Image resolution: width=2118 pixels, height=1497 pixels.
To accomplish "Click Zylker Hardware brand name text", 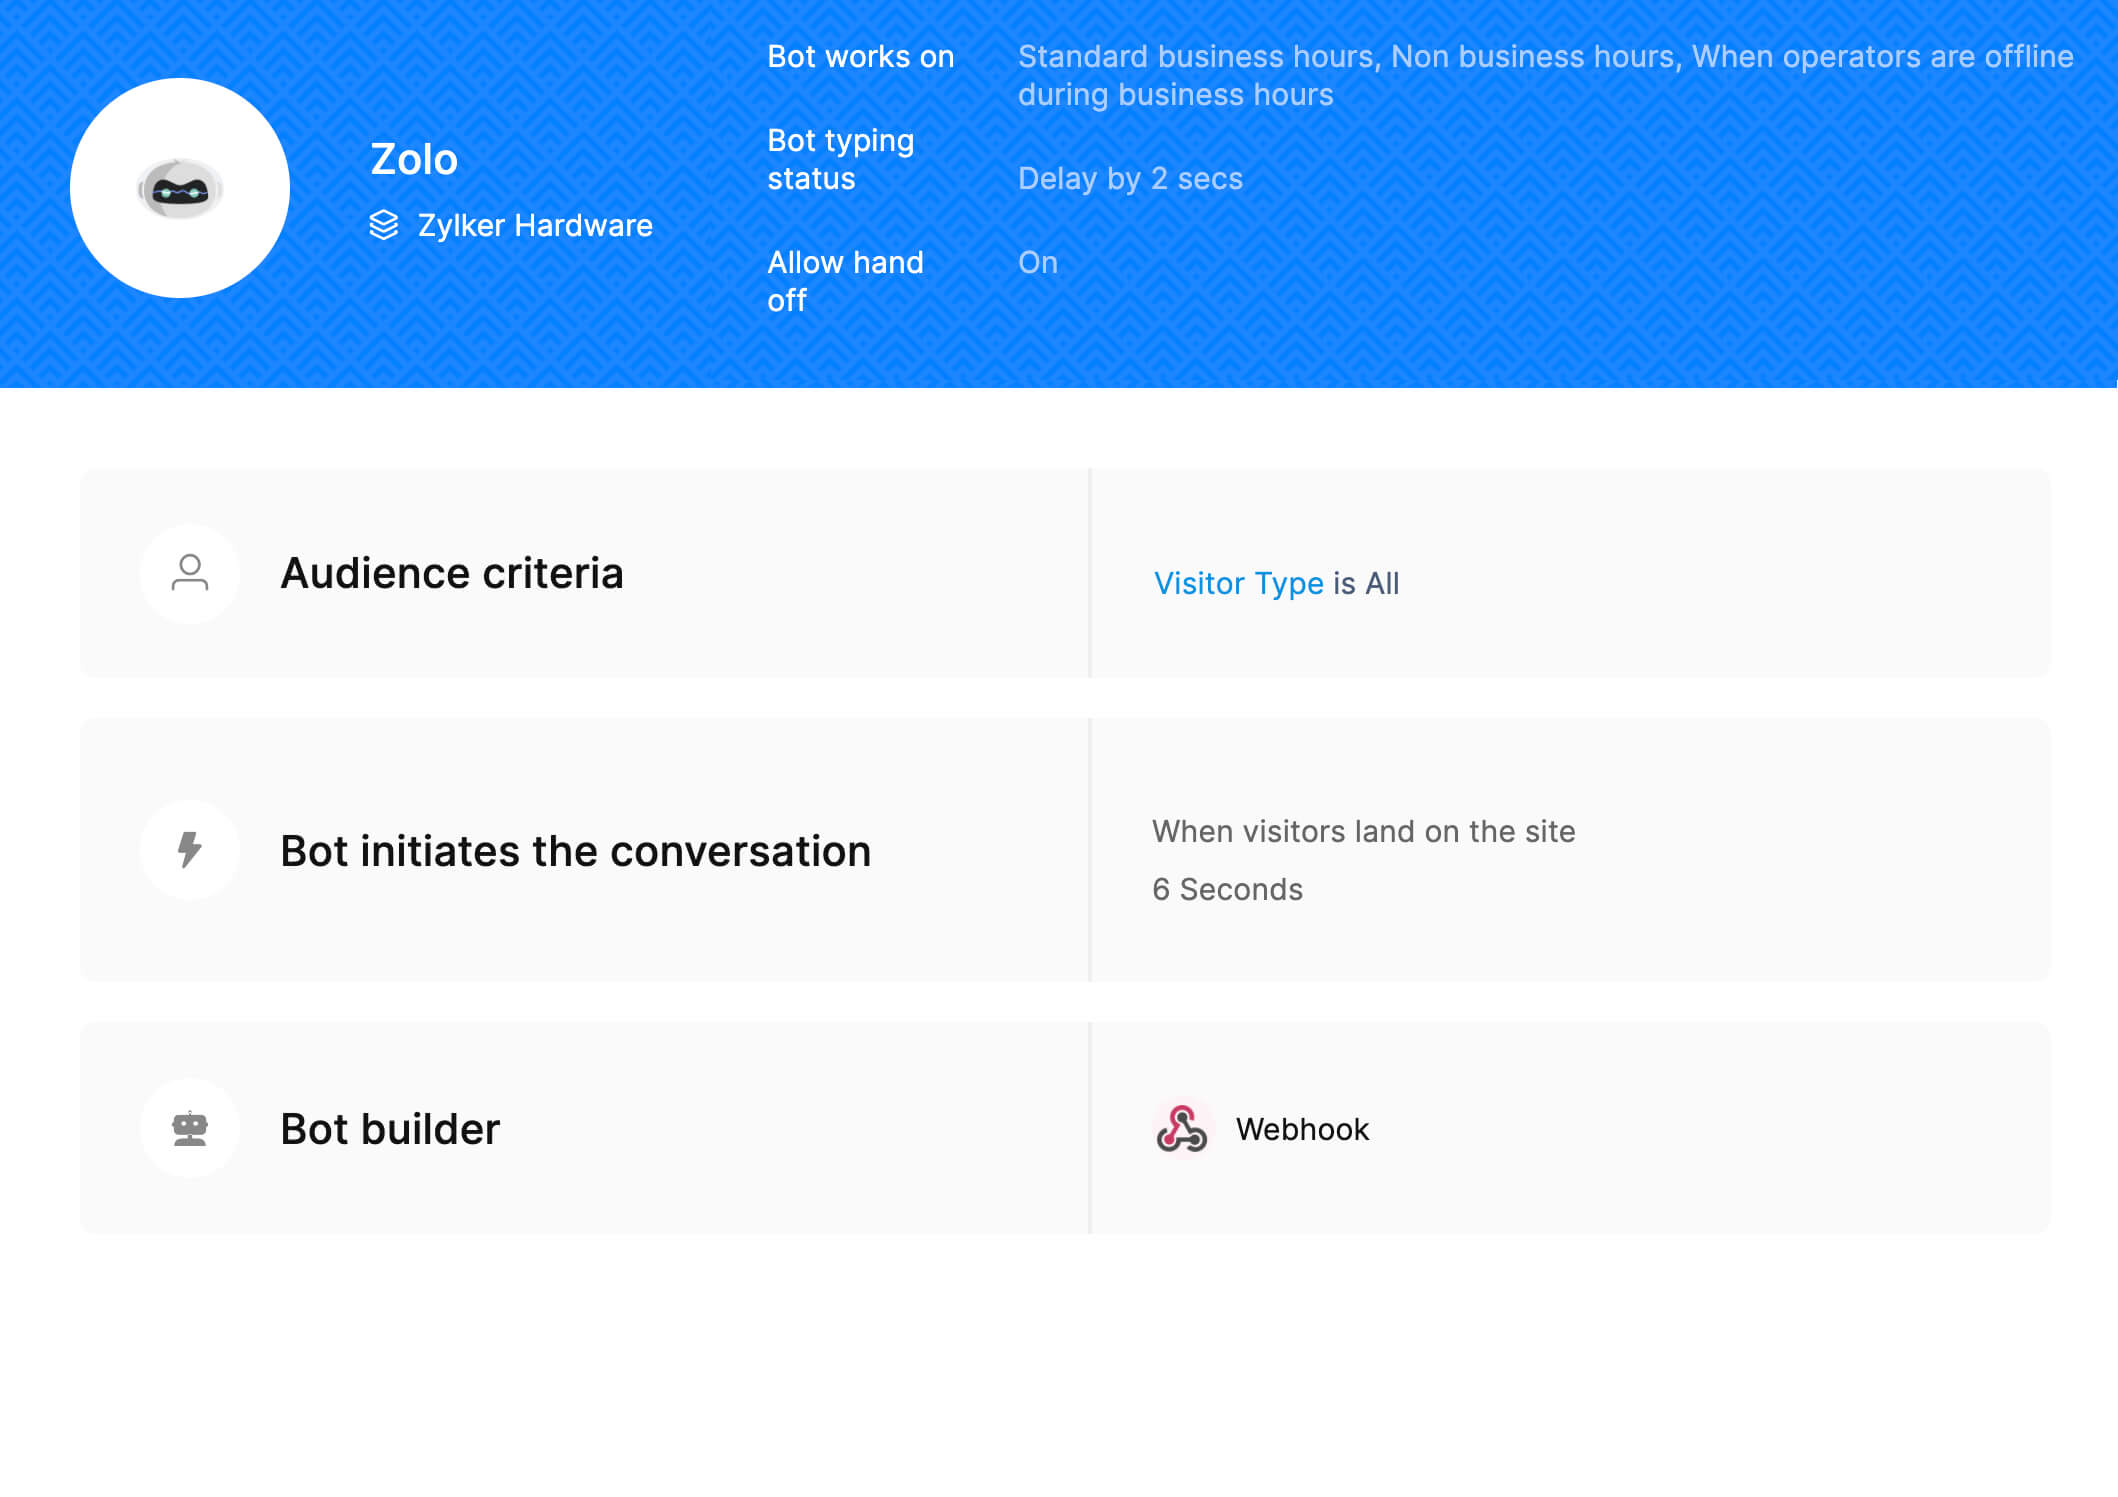I will [x=534, y=224].
